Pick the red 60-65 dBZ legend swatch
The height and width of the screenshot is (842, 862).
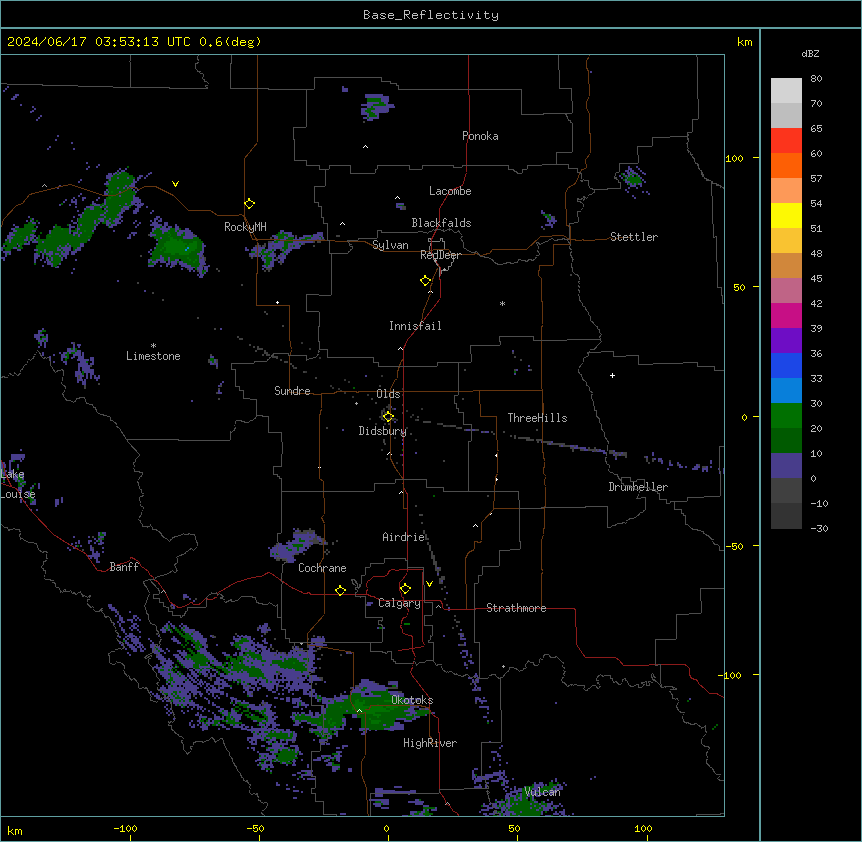point(786,140)
